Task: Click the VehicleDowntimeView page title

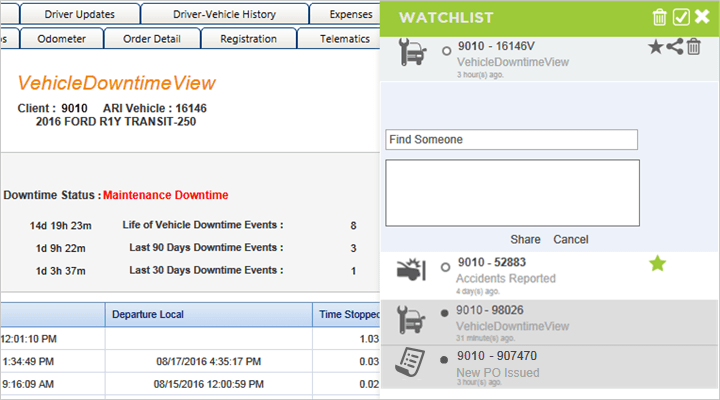Action: (116, 83)
